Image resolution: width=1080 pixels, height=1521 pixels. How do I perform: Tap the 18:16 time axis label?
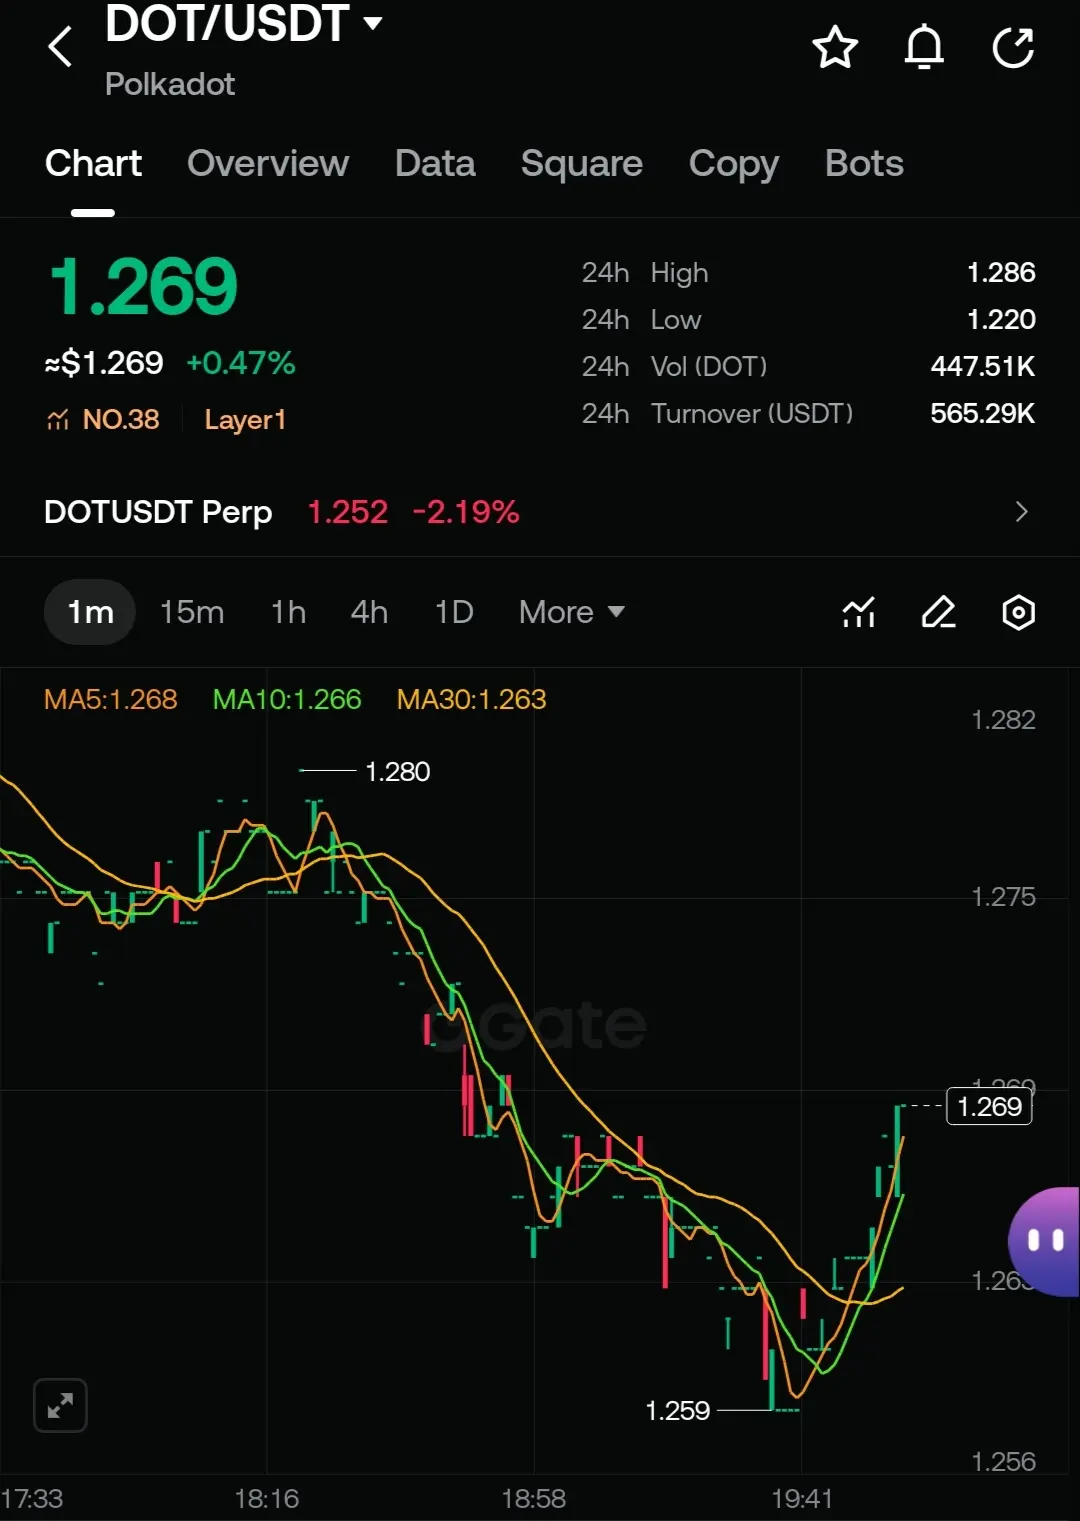point(267,1498)
